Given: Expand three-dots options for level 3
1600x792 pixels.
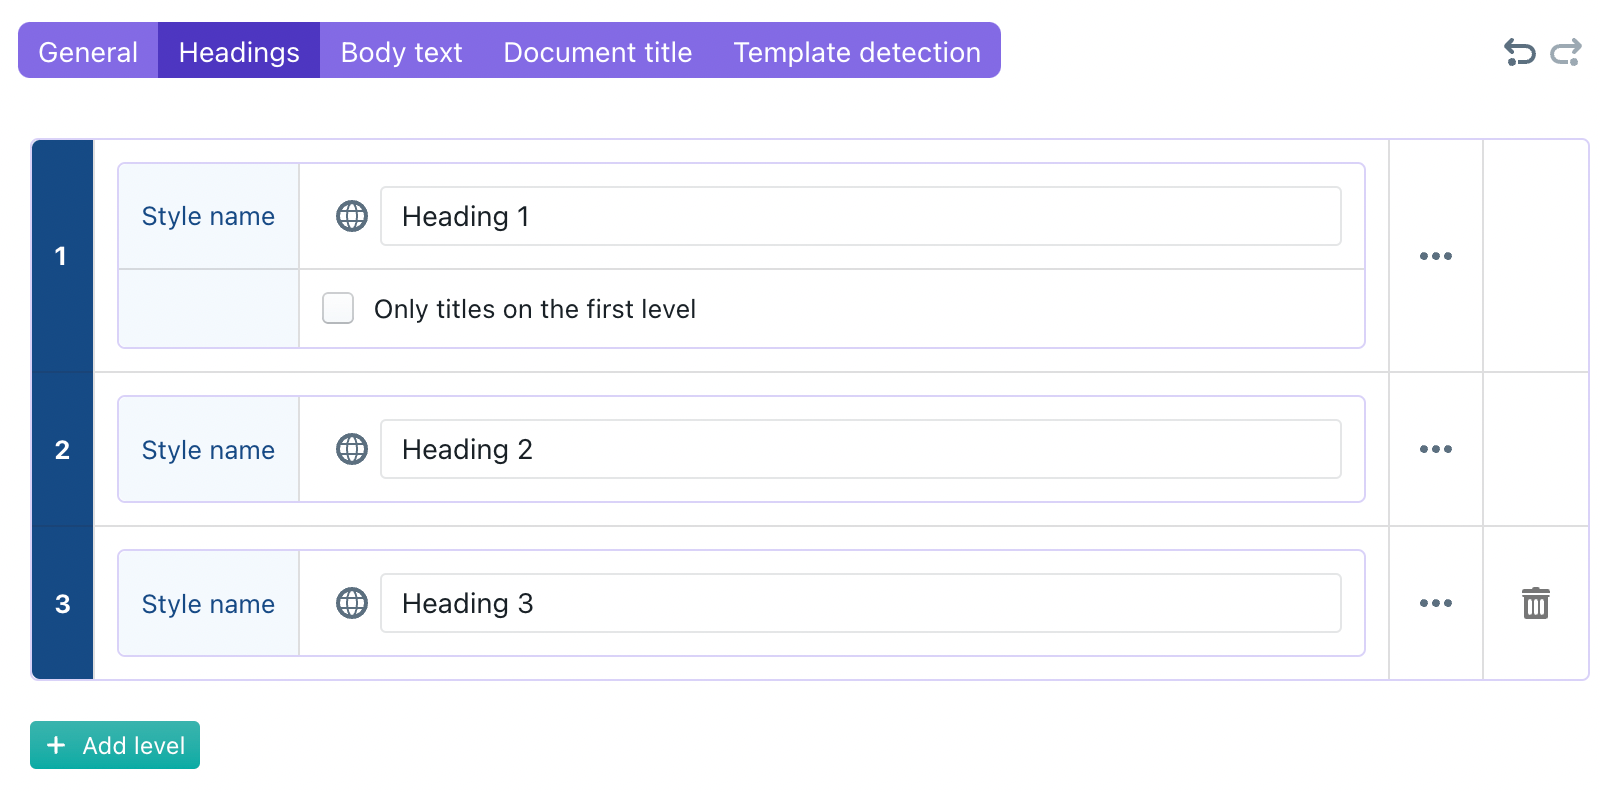Looking at the screenshot, I should [x=1435, y=603].
